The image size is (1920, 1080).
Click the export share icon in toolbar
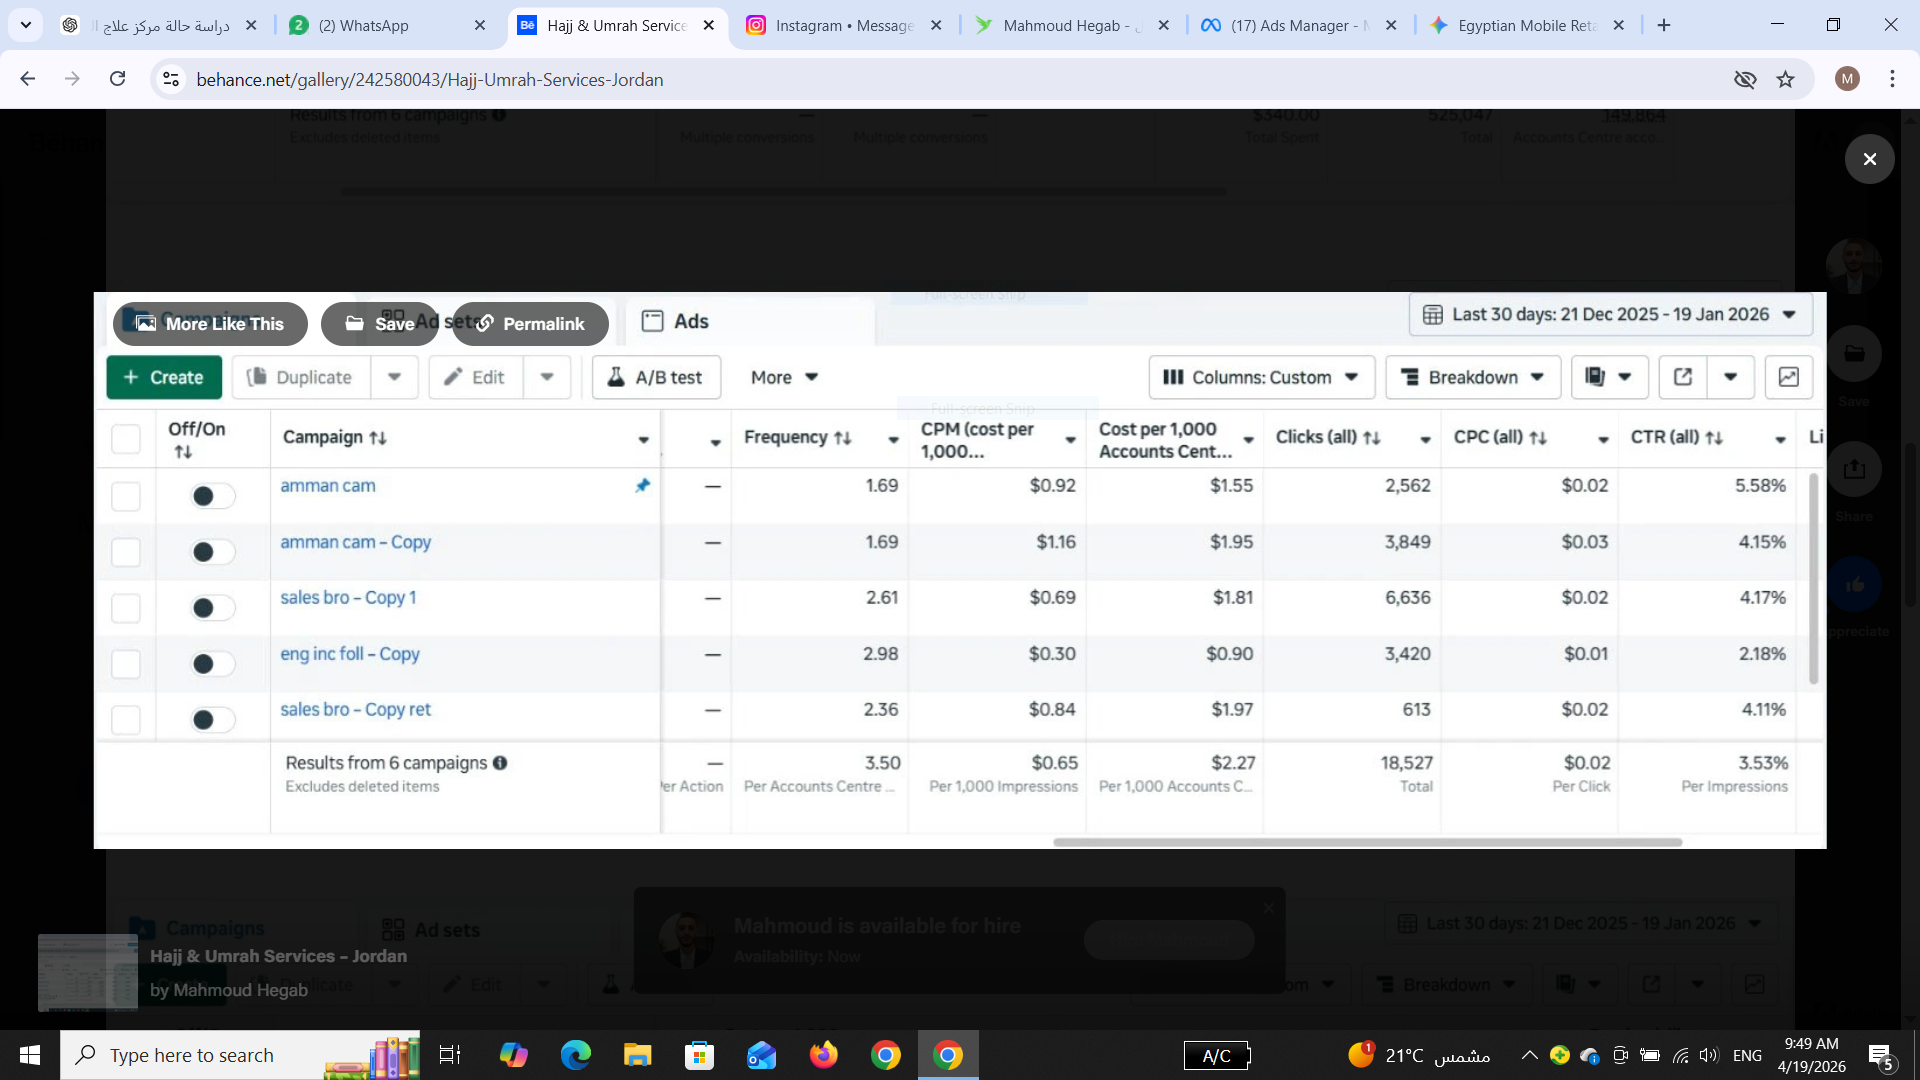tap(1683, 377)
